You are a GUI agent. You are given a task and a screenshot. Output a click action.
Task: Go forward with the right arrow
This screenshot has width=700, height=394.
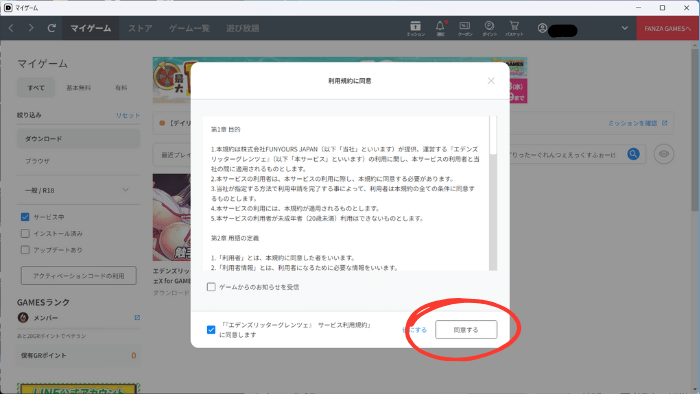click(31, 28)
